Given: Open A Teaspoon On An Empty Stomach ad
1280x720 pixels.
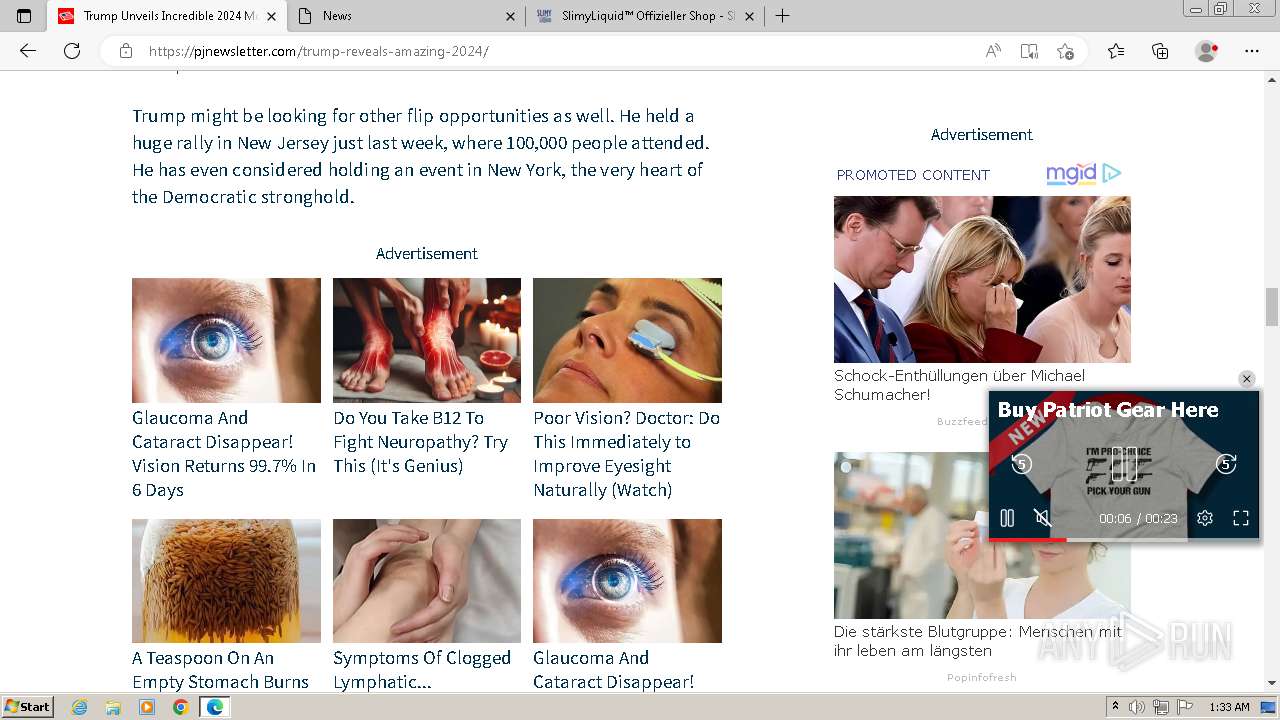Looking at the screenshot, I should pyautogui.click(x=220, y=670).
